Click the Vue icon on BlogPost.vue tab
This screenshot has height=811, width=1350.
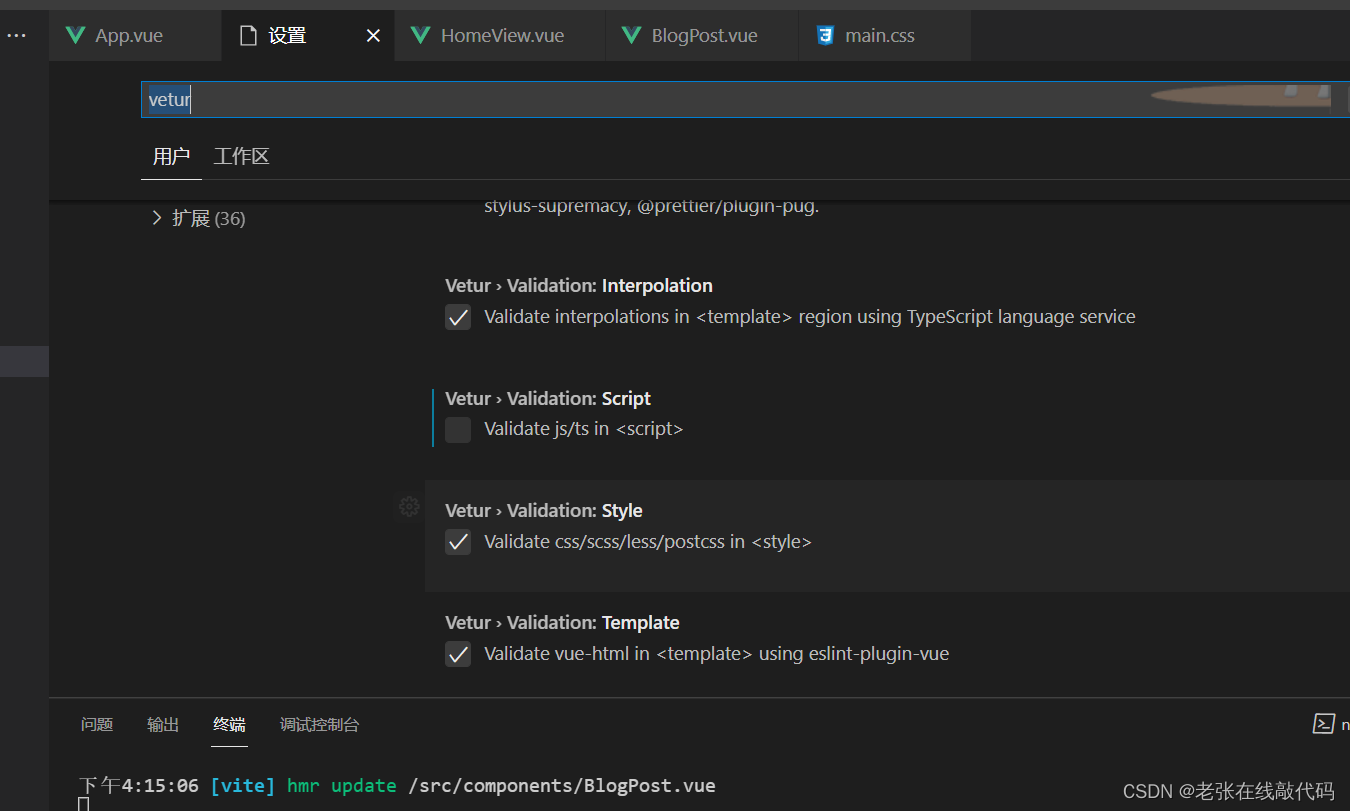click(631, 36)
